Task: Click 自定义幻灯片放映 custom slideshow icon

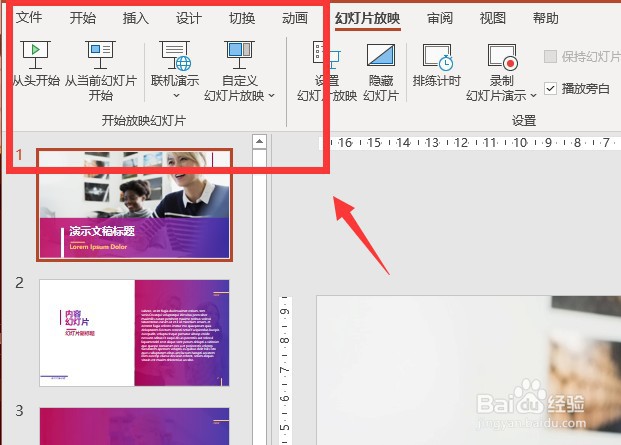Action: 239,55
